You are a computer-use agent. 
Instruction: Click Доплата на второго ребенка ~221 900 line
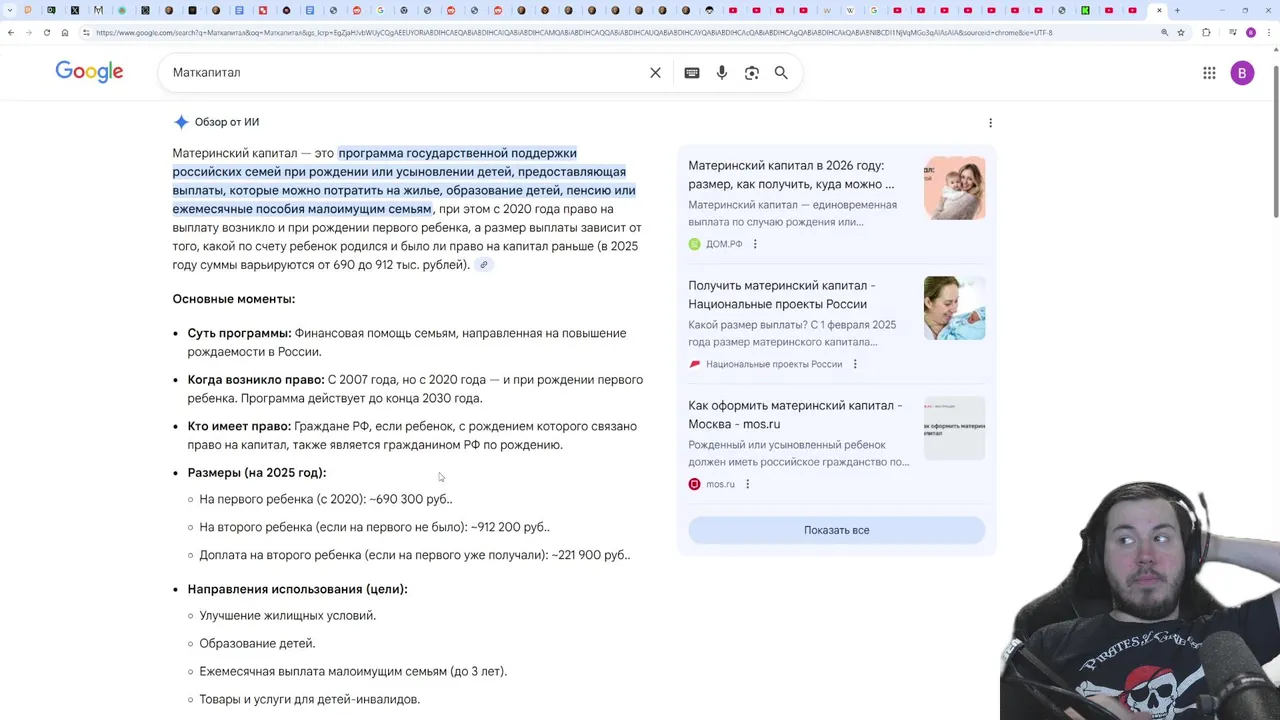pos(414,555)
